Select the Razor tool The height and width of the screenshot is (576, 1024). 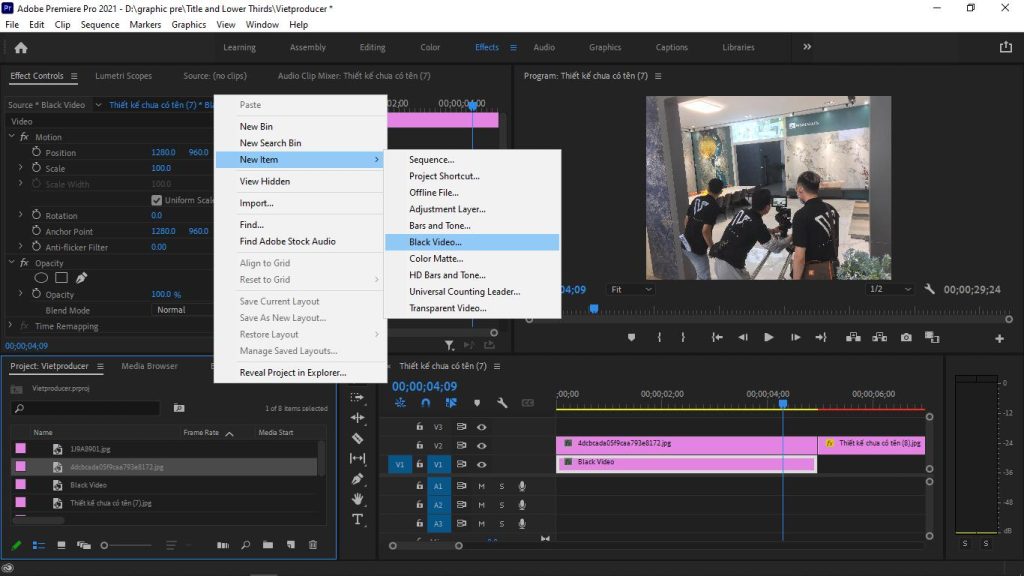click(x=358, y=438)
